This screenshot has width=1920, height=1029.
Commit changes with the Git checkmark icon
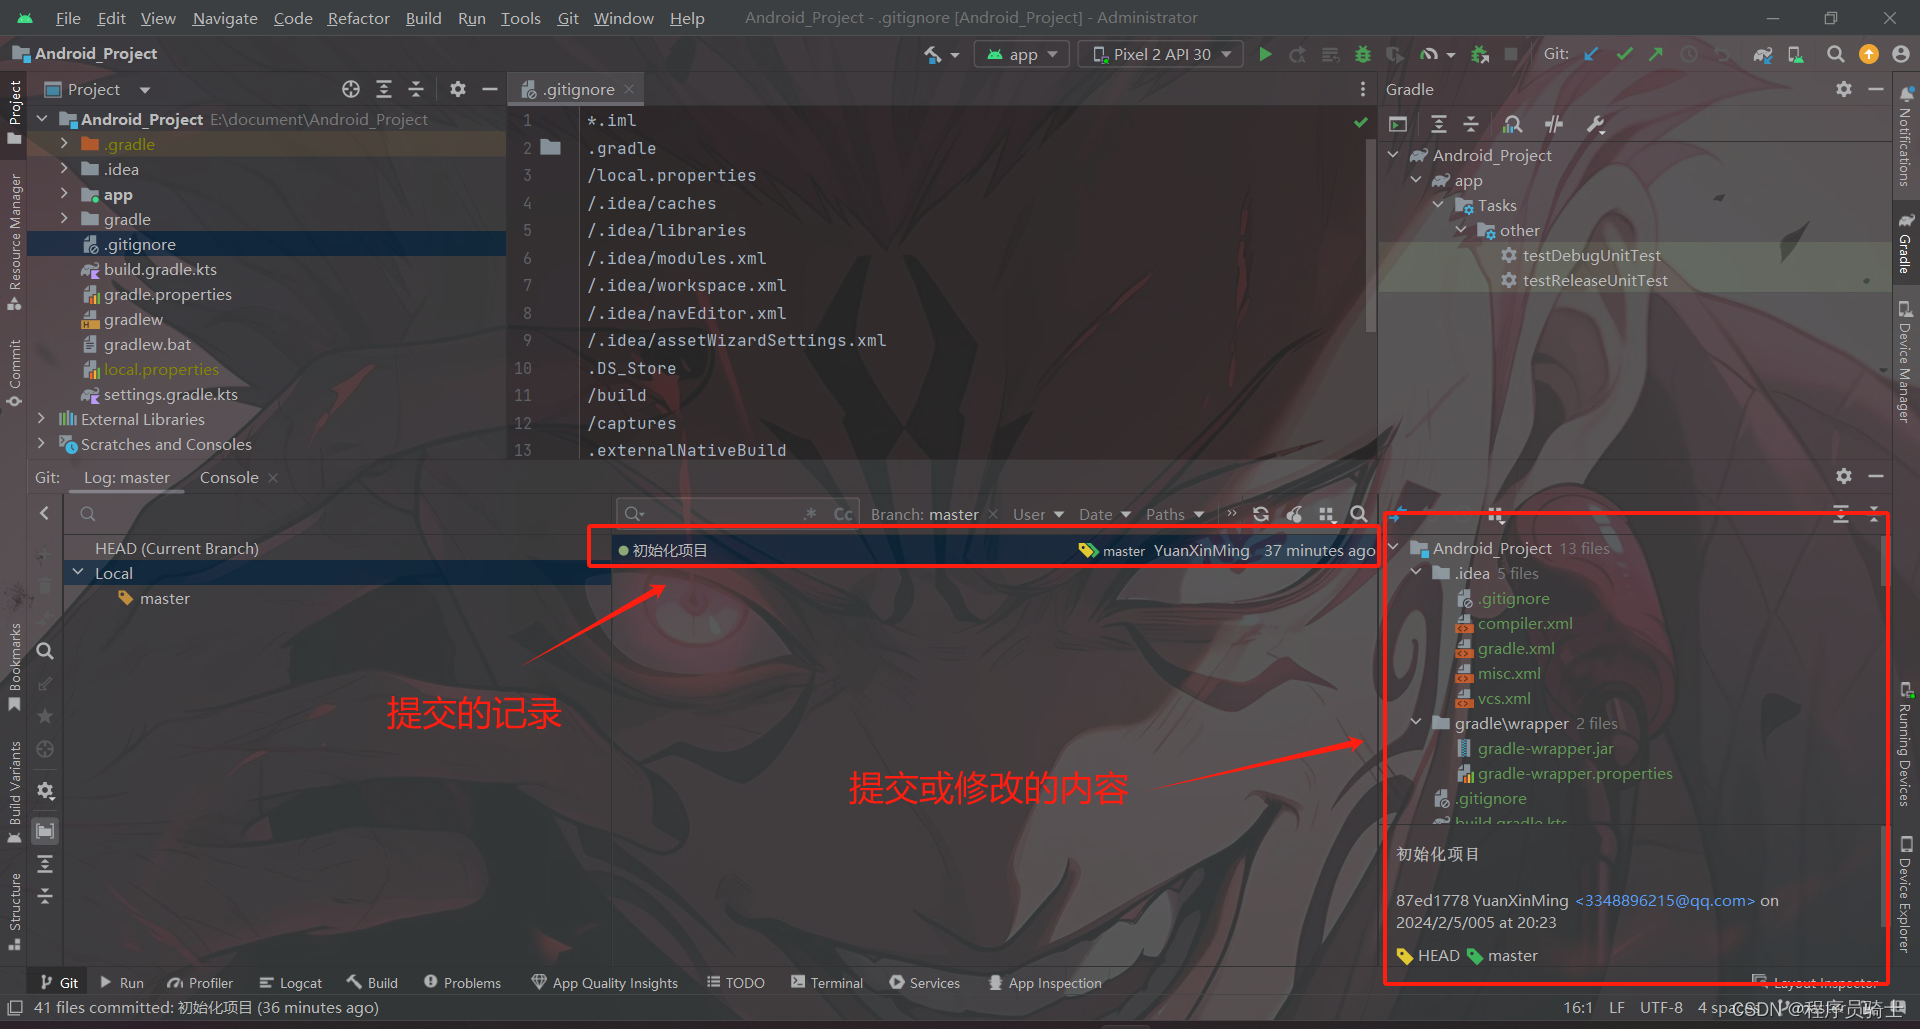pos(1624,54)
